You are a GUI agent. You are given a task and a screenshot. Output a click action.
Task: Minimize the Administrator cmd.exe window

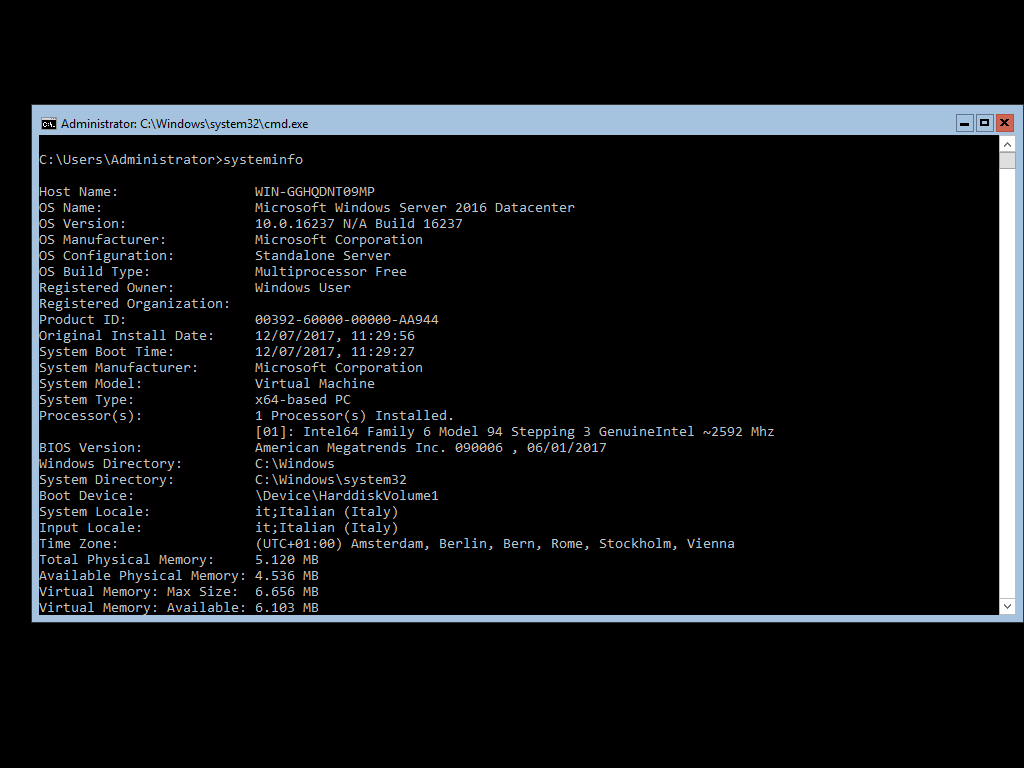965,123
